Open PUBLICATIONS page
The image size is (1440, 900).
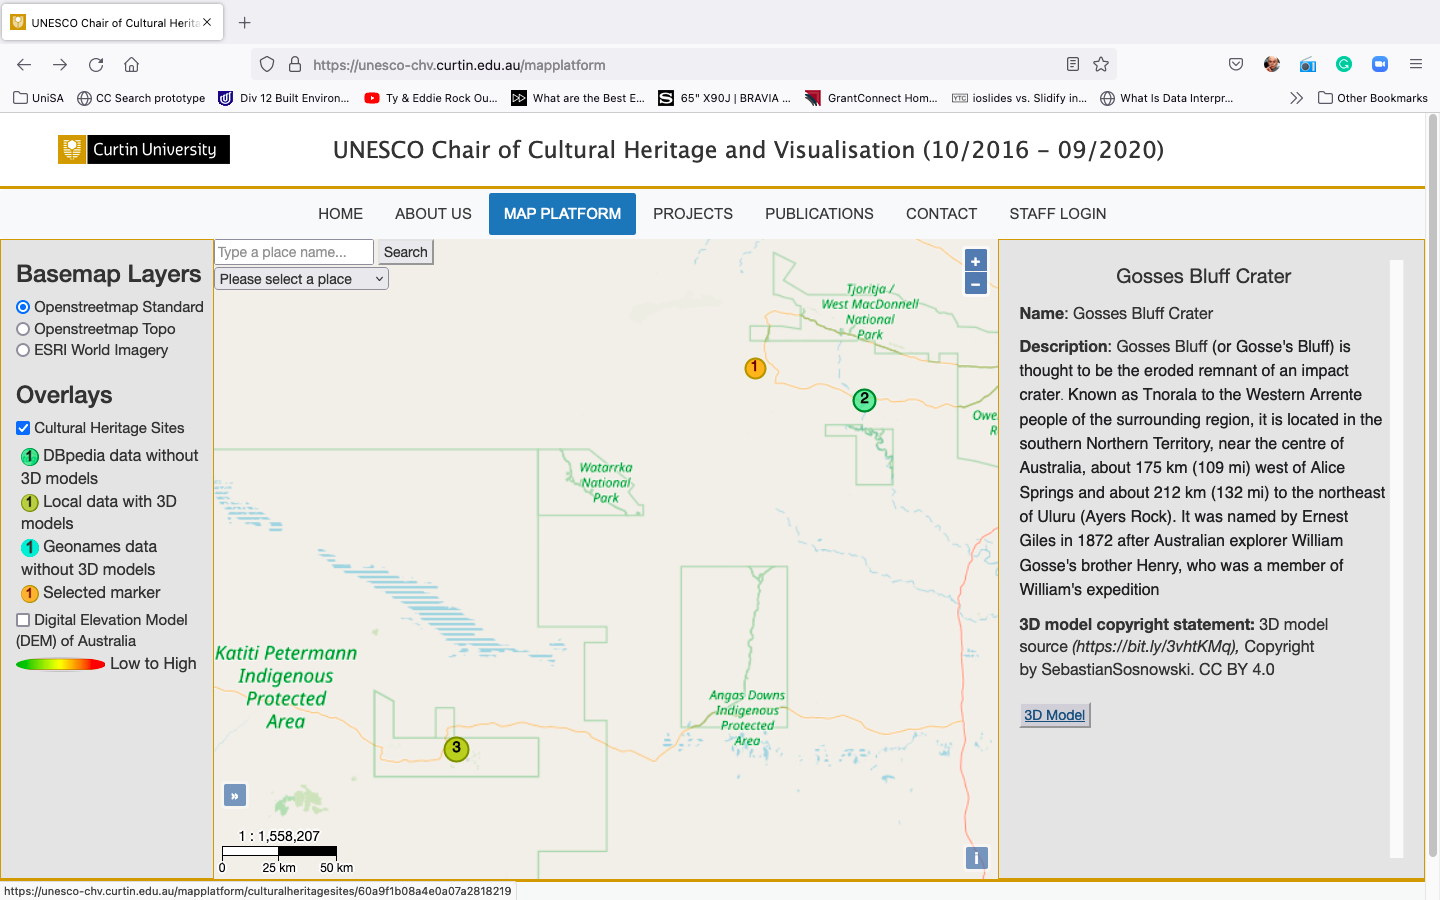click(819, 214)
